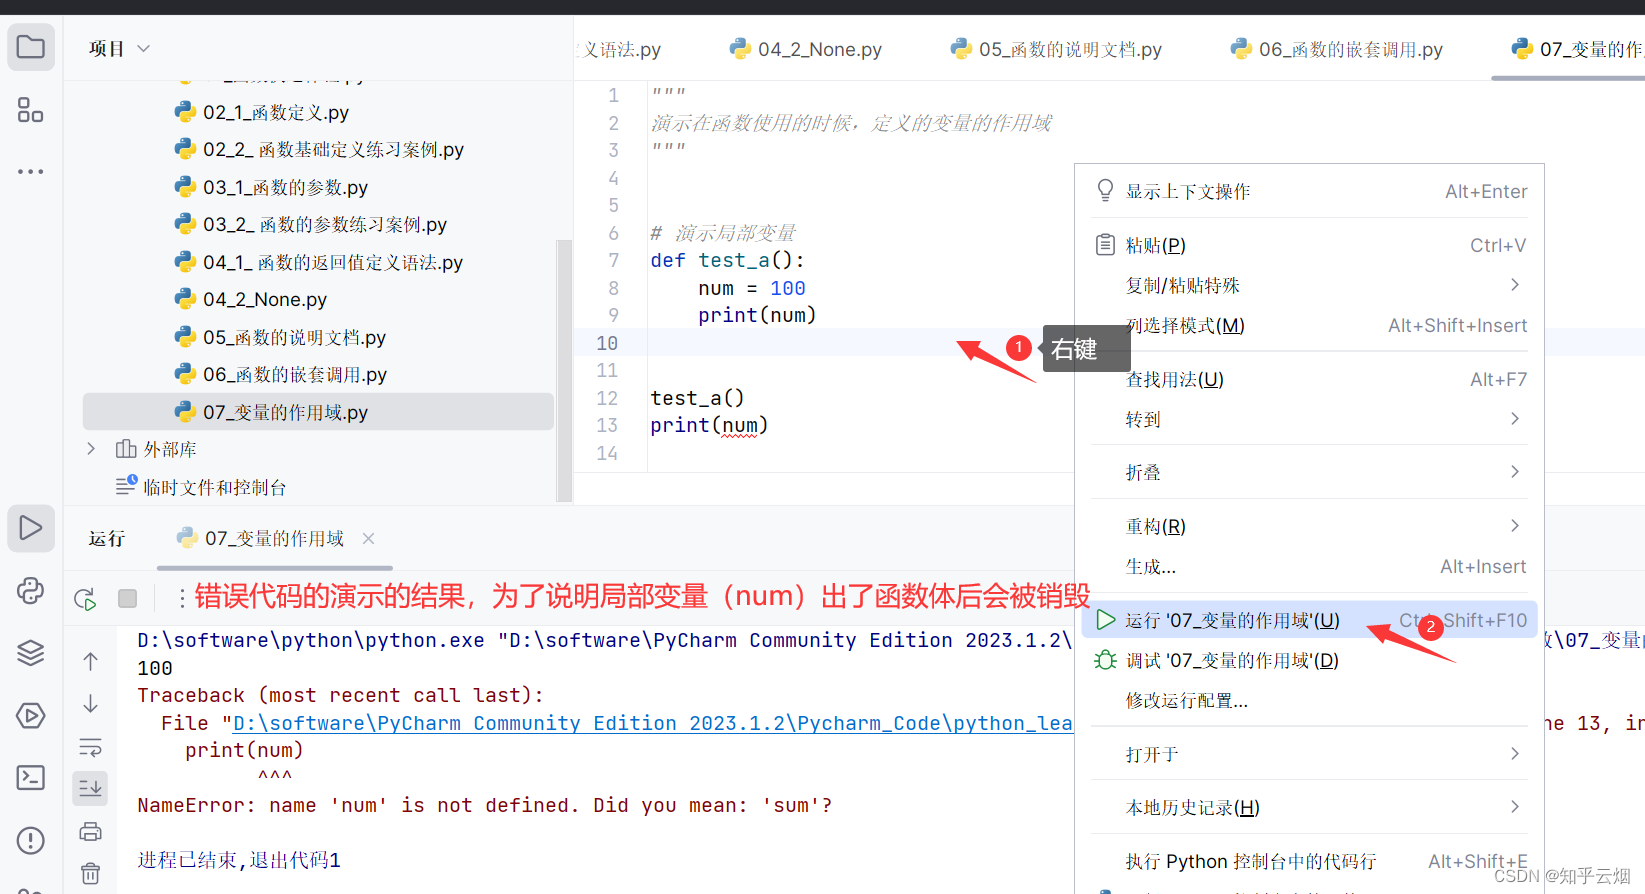Open 04_1_函数的返回值定义语法.py file
Viewport: 1645px width, 894px height.
click(x=319, y=262)
